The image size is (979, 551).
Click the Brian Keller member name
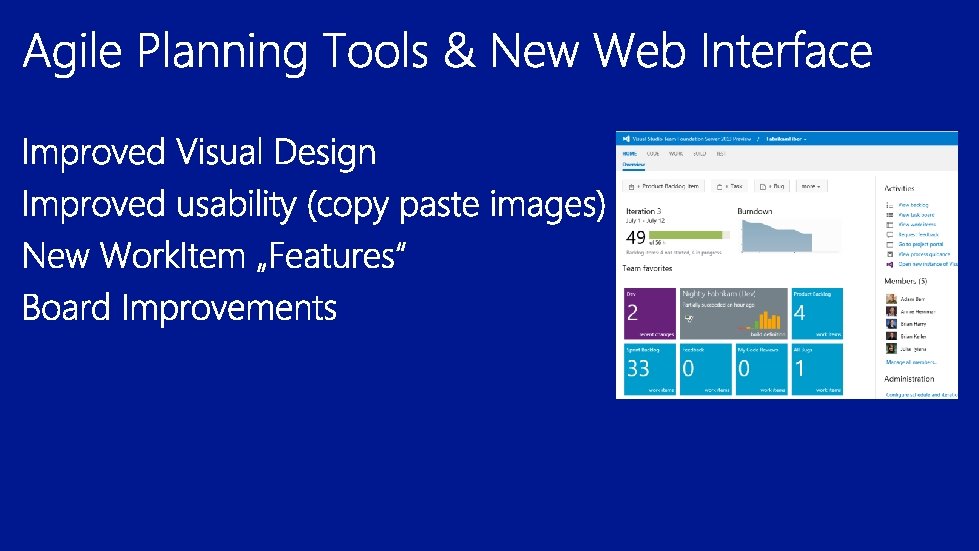coord(913,337)
